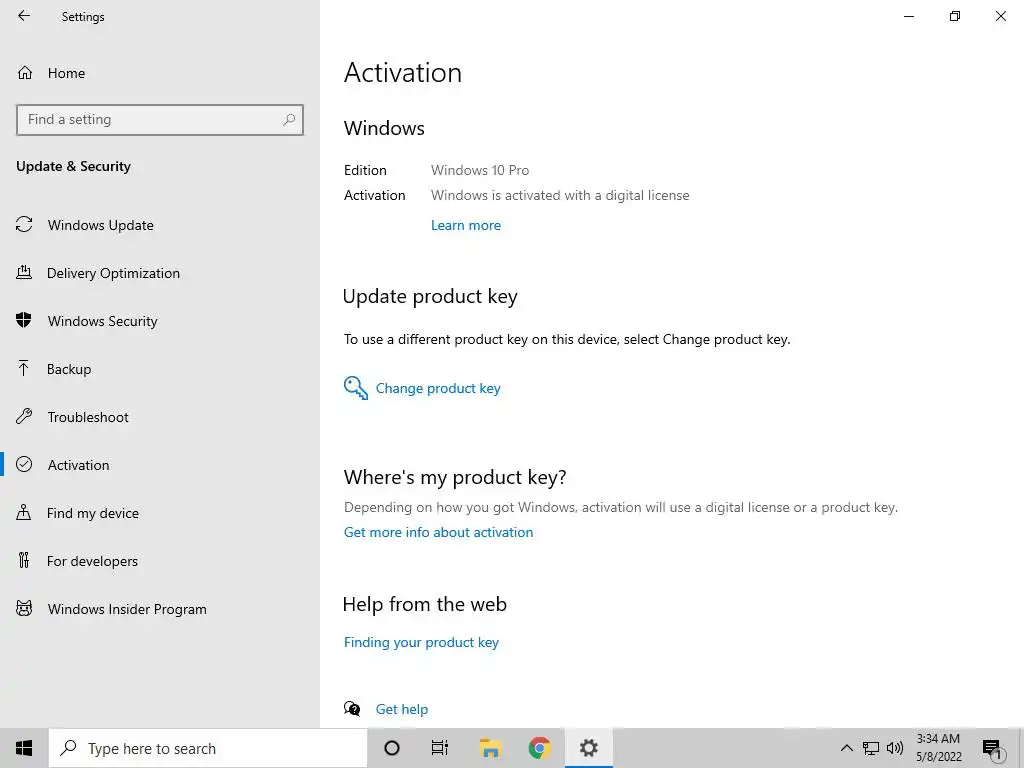Open the Action Center notifications icon
This screenshot has height=768, width=1024.
992,749
